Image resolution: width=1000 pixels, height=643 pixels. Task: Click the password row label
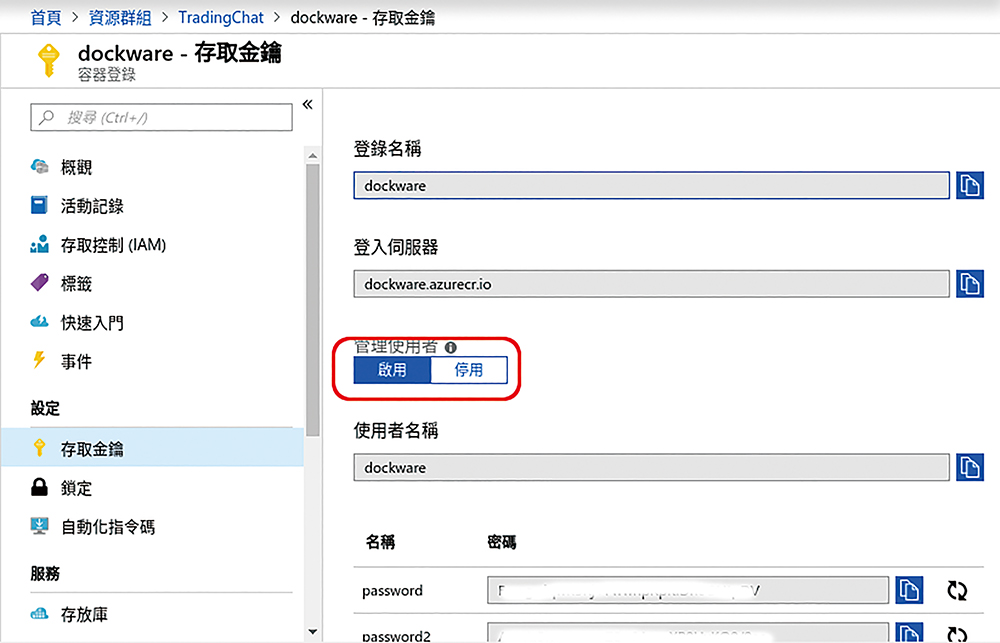tap(392, 591)
